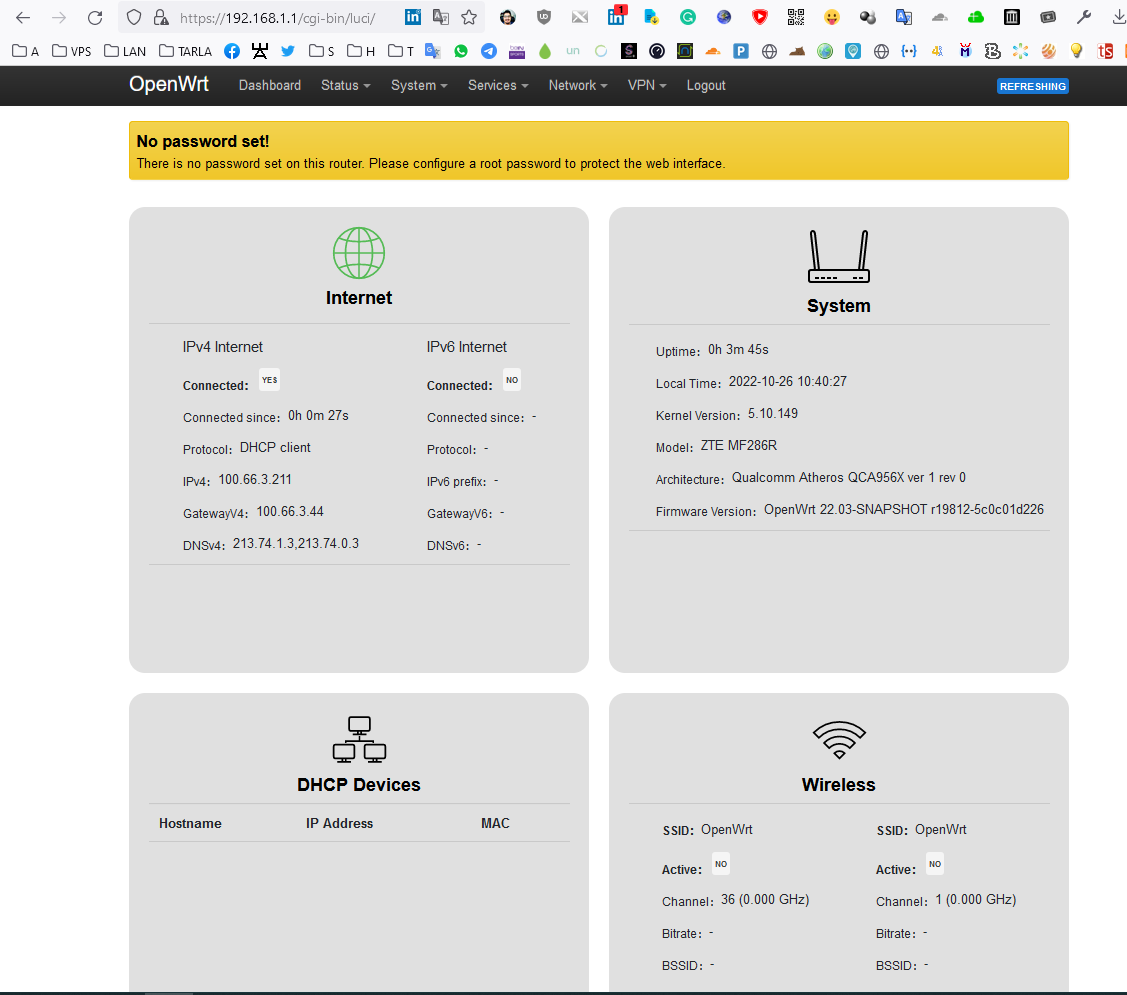The width and height of the screenshot is (1127, 995).
Task: Click the channel value 1 (0.000 GHz)
Action: pos(975,900)
